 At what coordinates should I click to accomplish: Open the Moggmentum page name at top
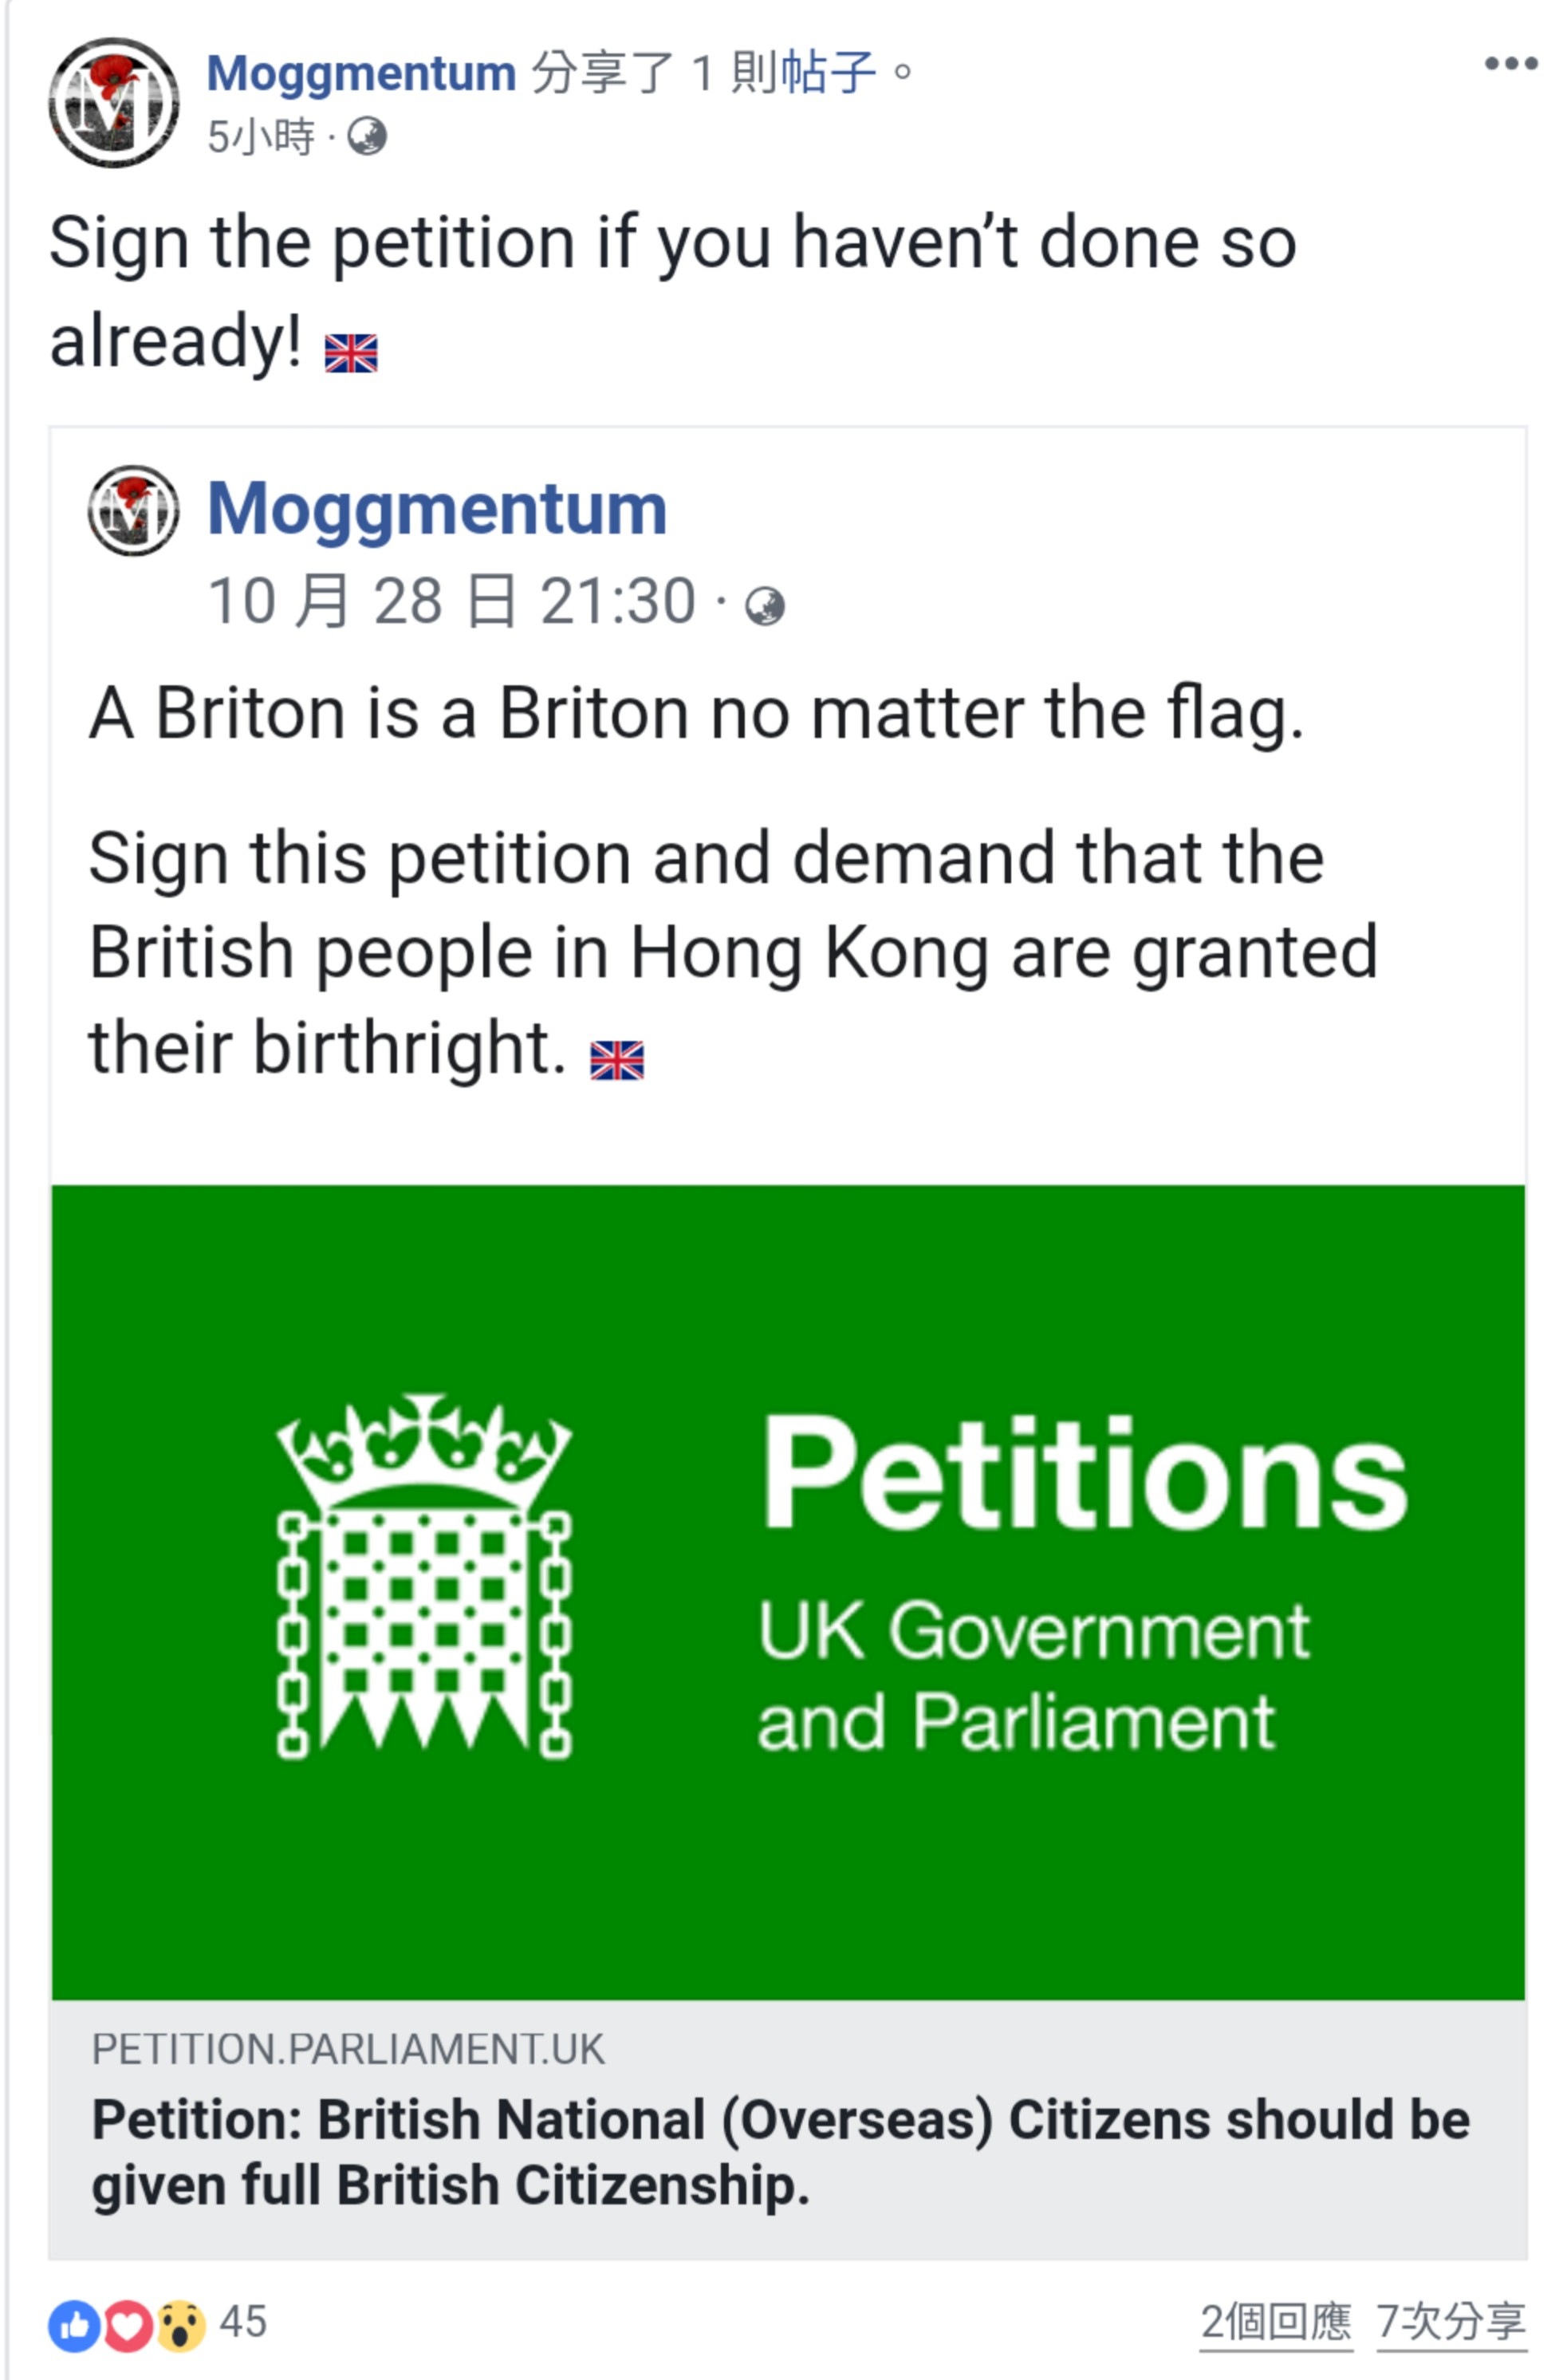click(361, 74)
